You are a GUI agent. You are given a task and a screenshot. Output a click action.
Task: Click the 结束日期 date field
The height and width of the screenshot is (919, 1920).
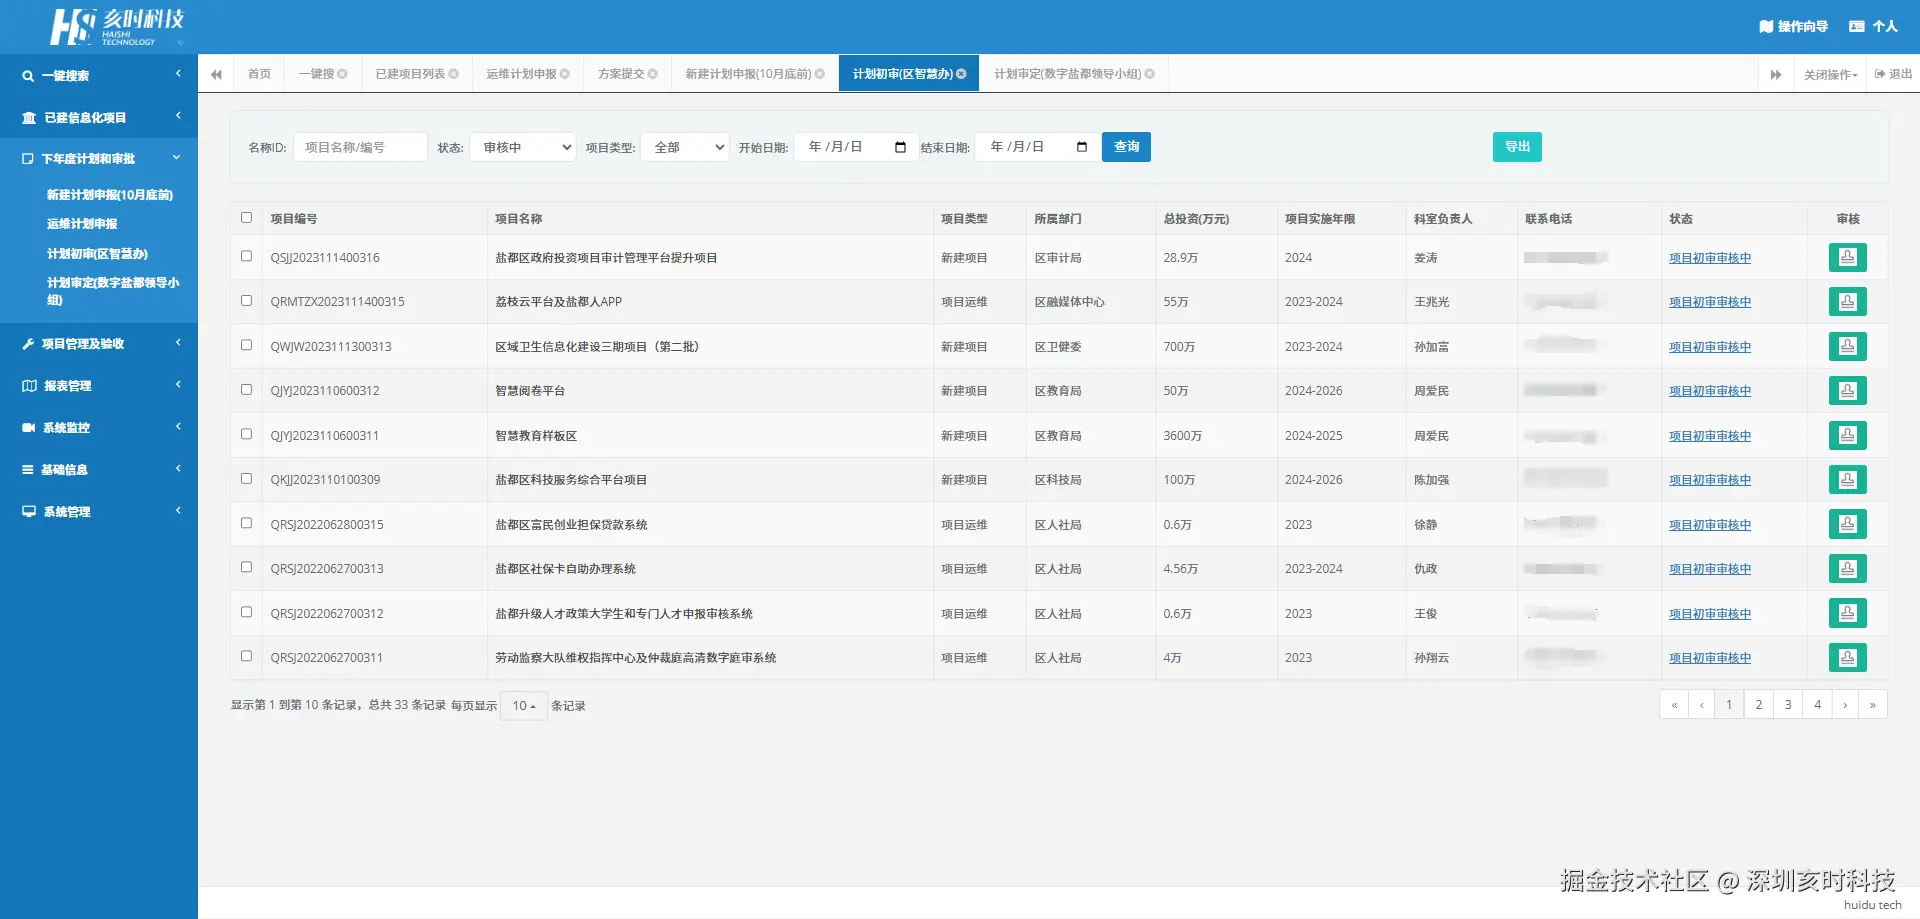pos(1037,147)
